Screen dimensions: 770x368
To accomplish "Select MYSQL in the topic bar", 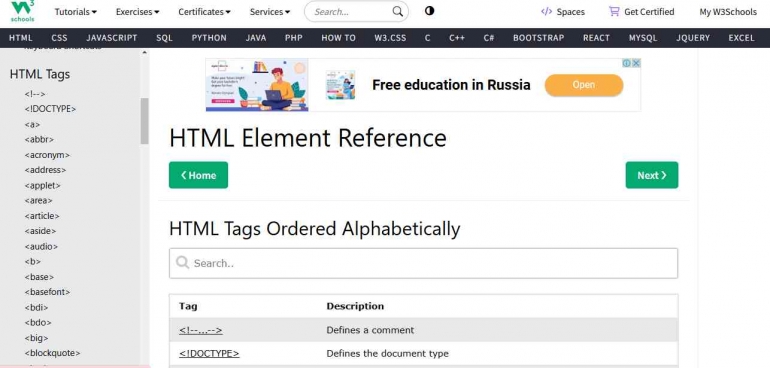I will click(x=643, y=38).
